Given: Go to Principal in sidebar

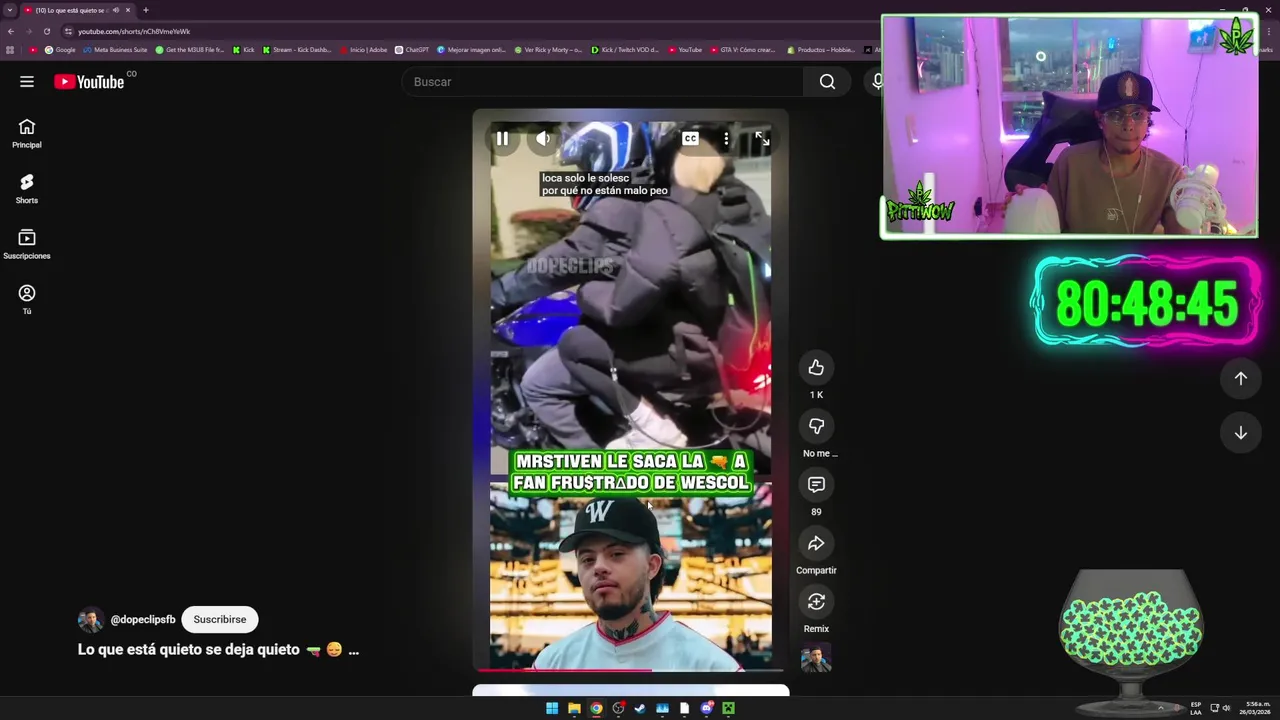Looking at the screenshot, I should coord(27,133).
